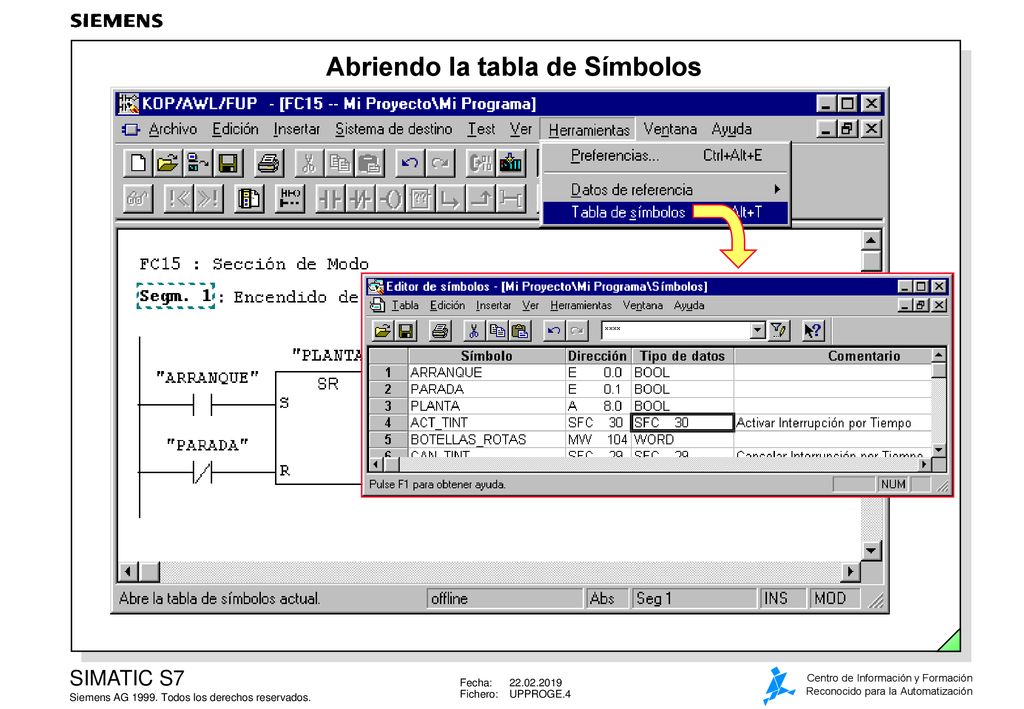Select the BOTELLAS_ROTAS symbol cell
This screenshot has height=709, width=1024.
pyautogui.click(x=487, y=439)
